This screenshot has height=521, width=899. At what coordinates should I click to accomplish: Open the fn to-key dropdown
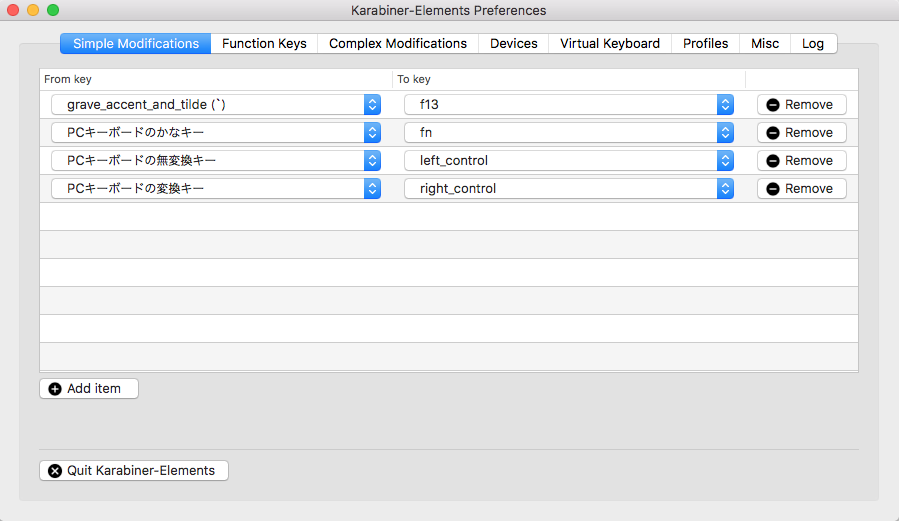(569, 132)
